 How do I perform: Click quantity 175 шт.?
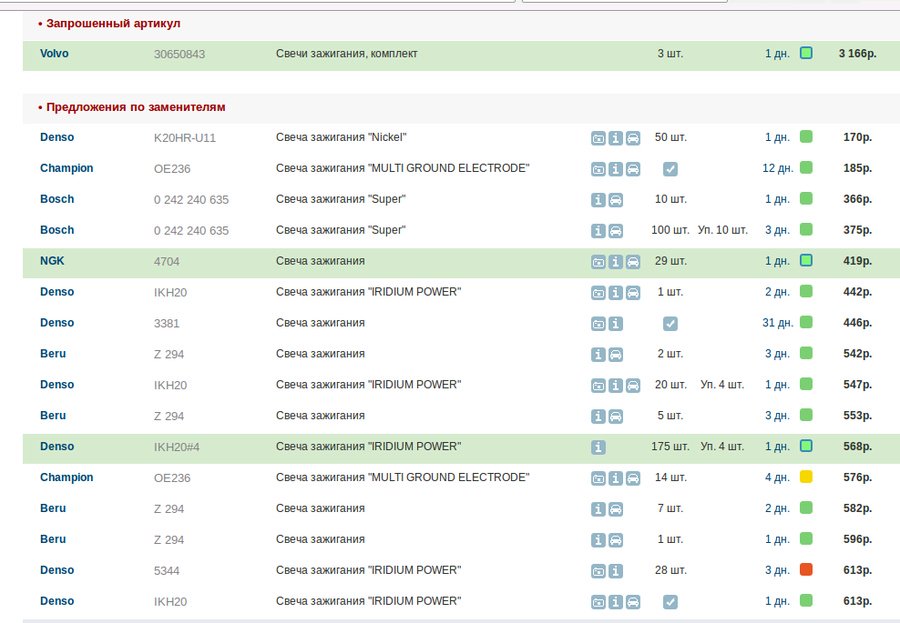pyautogui.click(x=670, y=446)
